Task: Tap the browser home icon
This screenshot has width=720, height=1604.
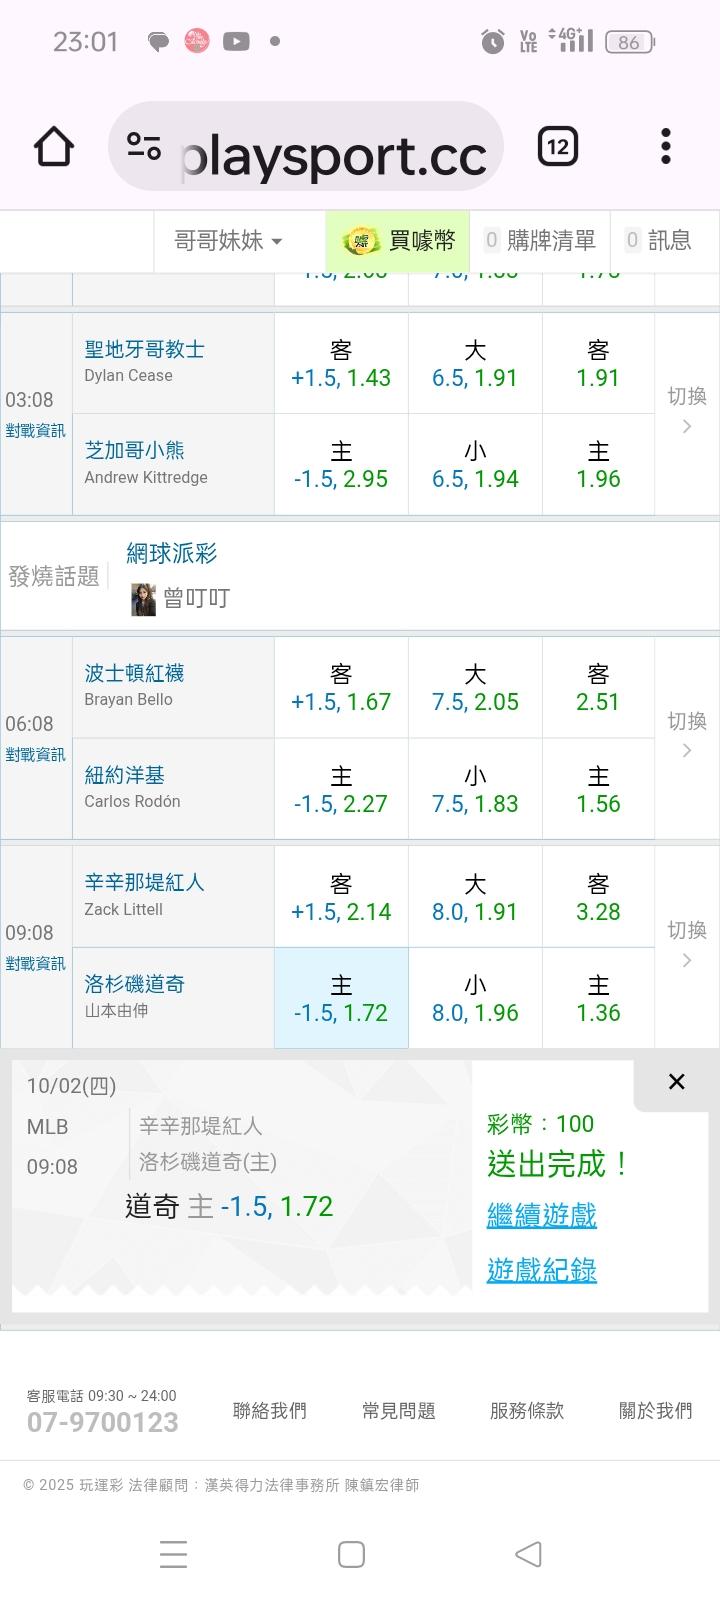Action: click(x=54, y=147)
